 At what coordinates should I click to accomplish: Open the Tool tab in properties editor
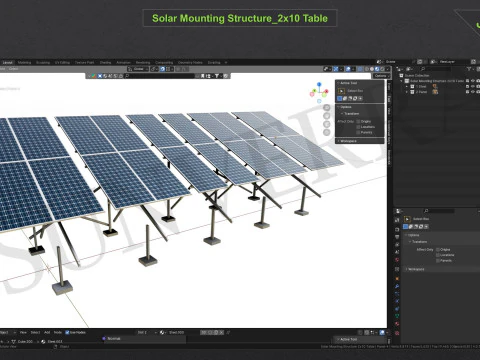point(397,220)
